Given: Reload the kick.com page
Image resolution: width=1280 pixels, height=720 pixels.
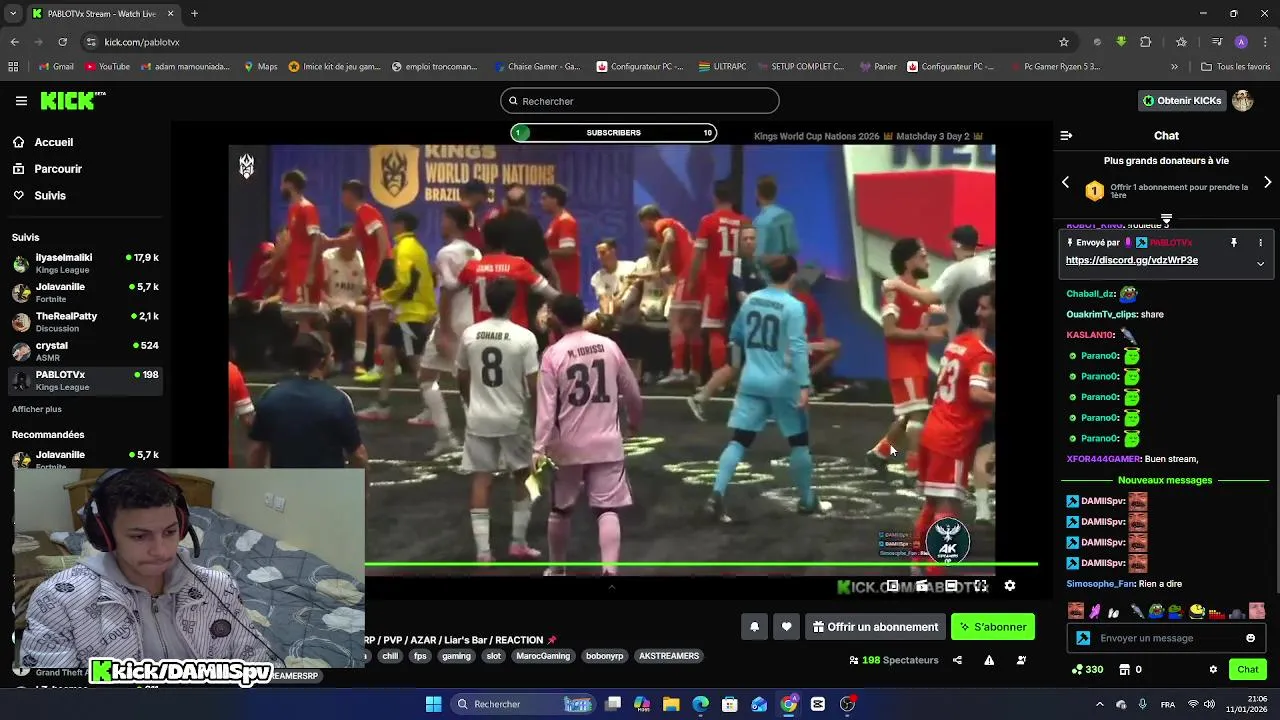Looking at the screenshot, I should coord(62,42).
